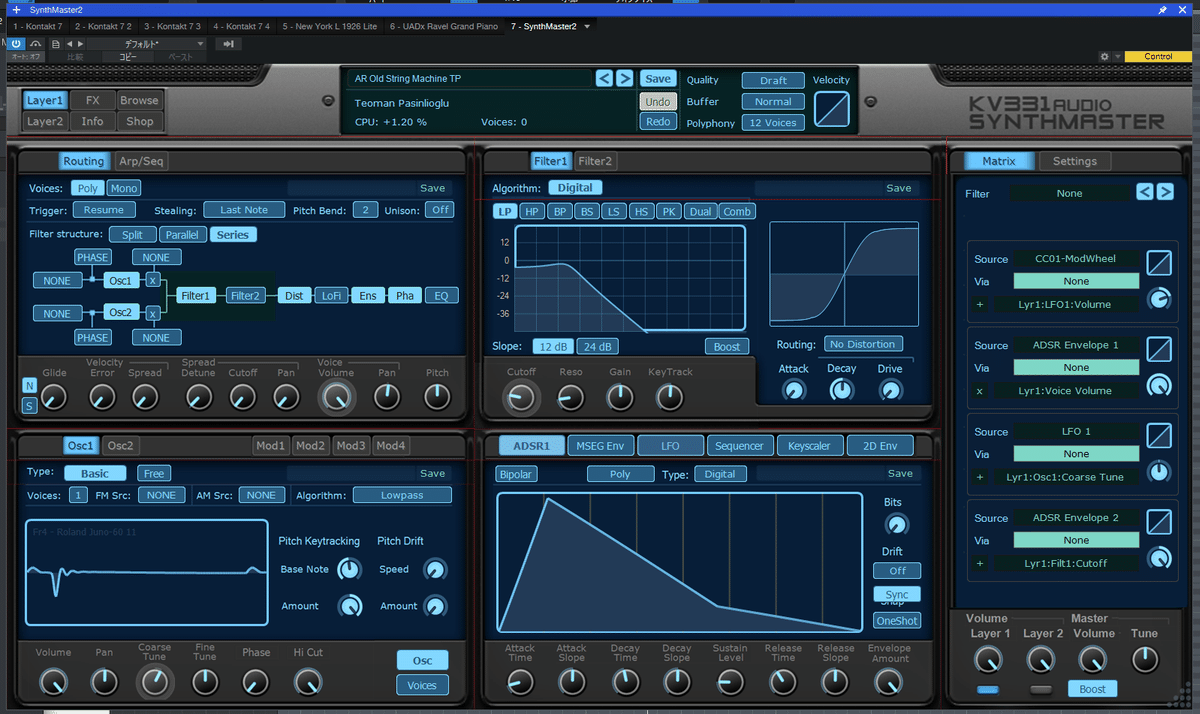Select previous matrix filter arrow
Image resolution: width=1200 pixels, height=714 pixels.
click(1145, 192)
